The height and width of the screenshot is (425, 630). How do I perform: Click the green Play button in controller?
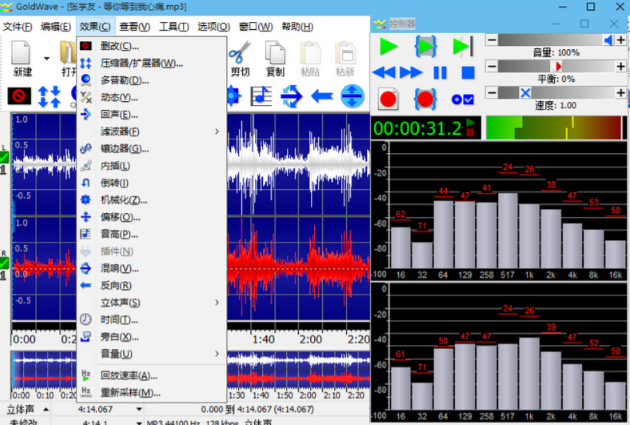point(389,46)
